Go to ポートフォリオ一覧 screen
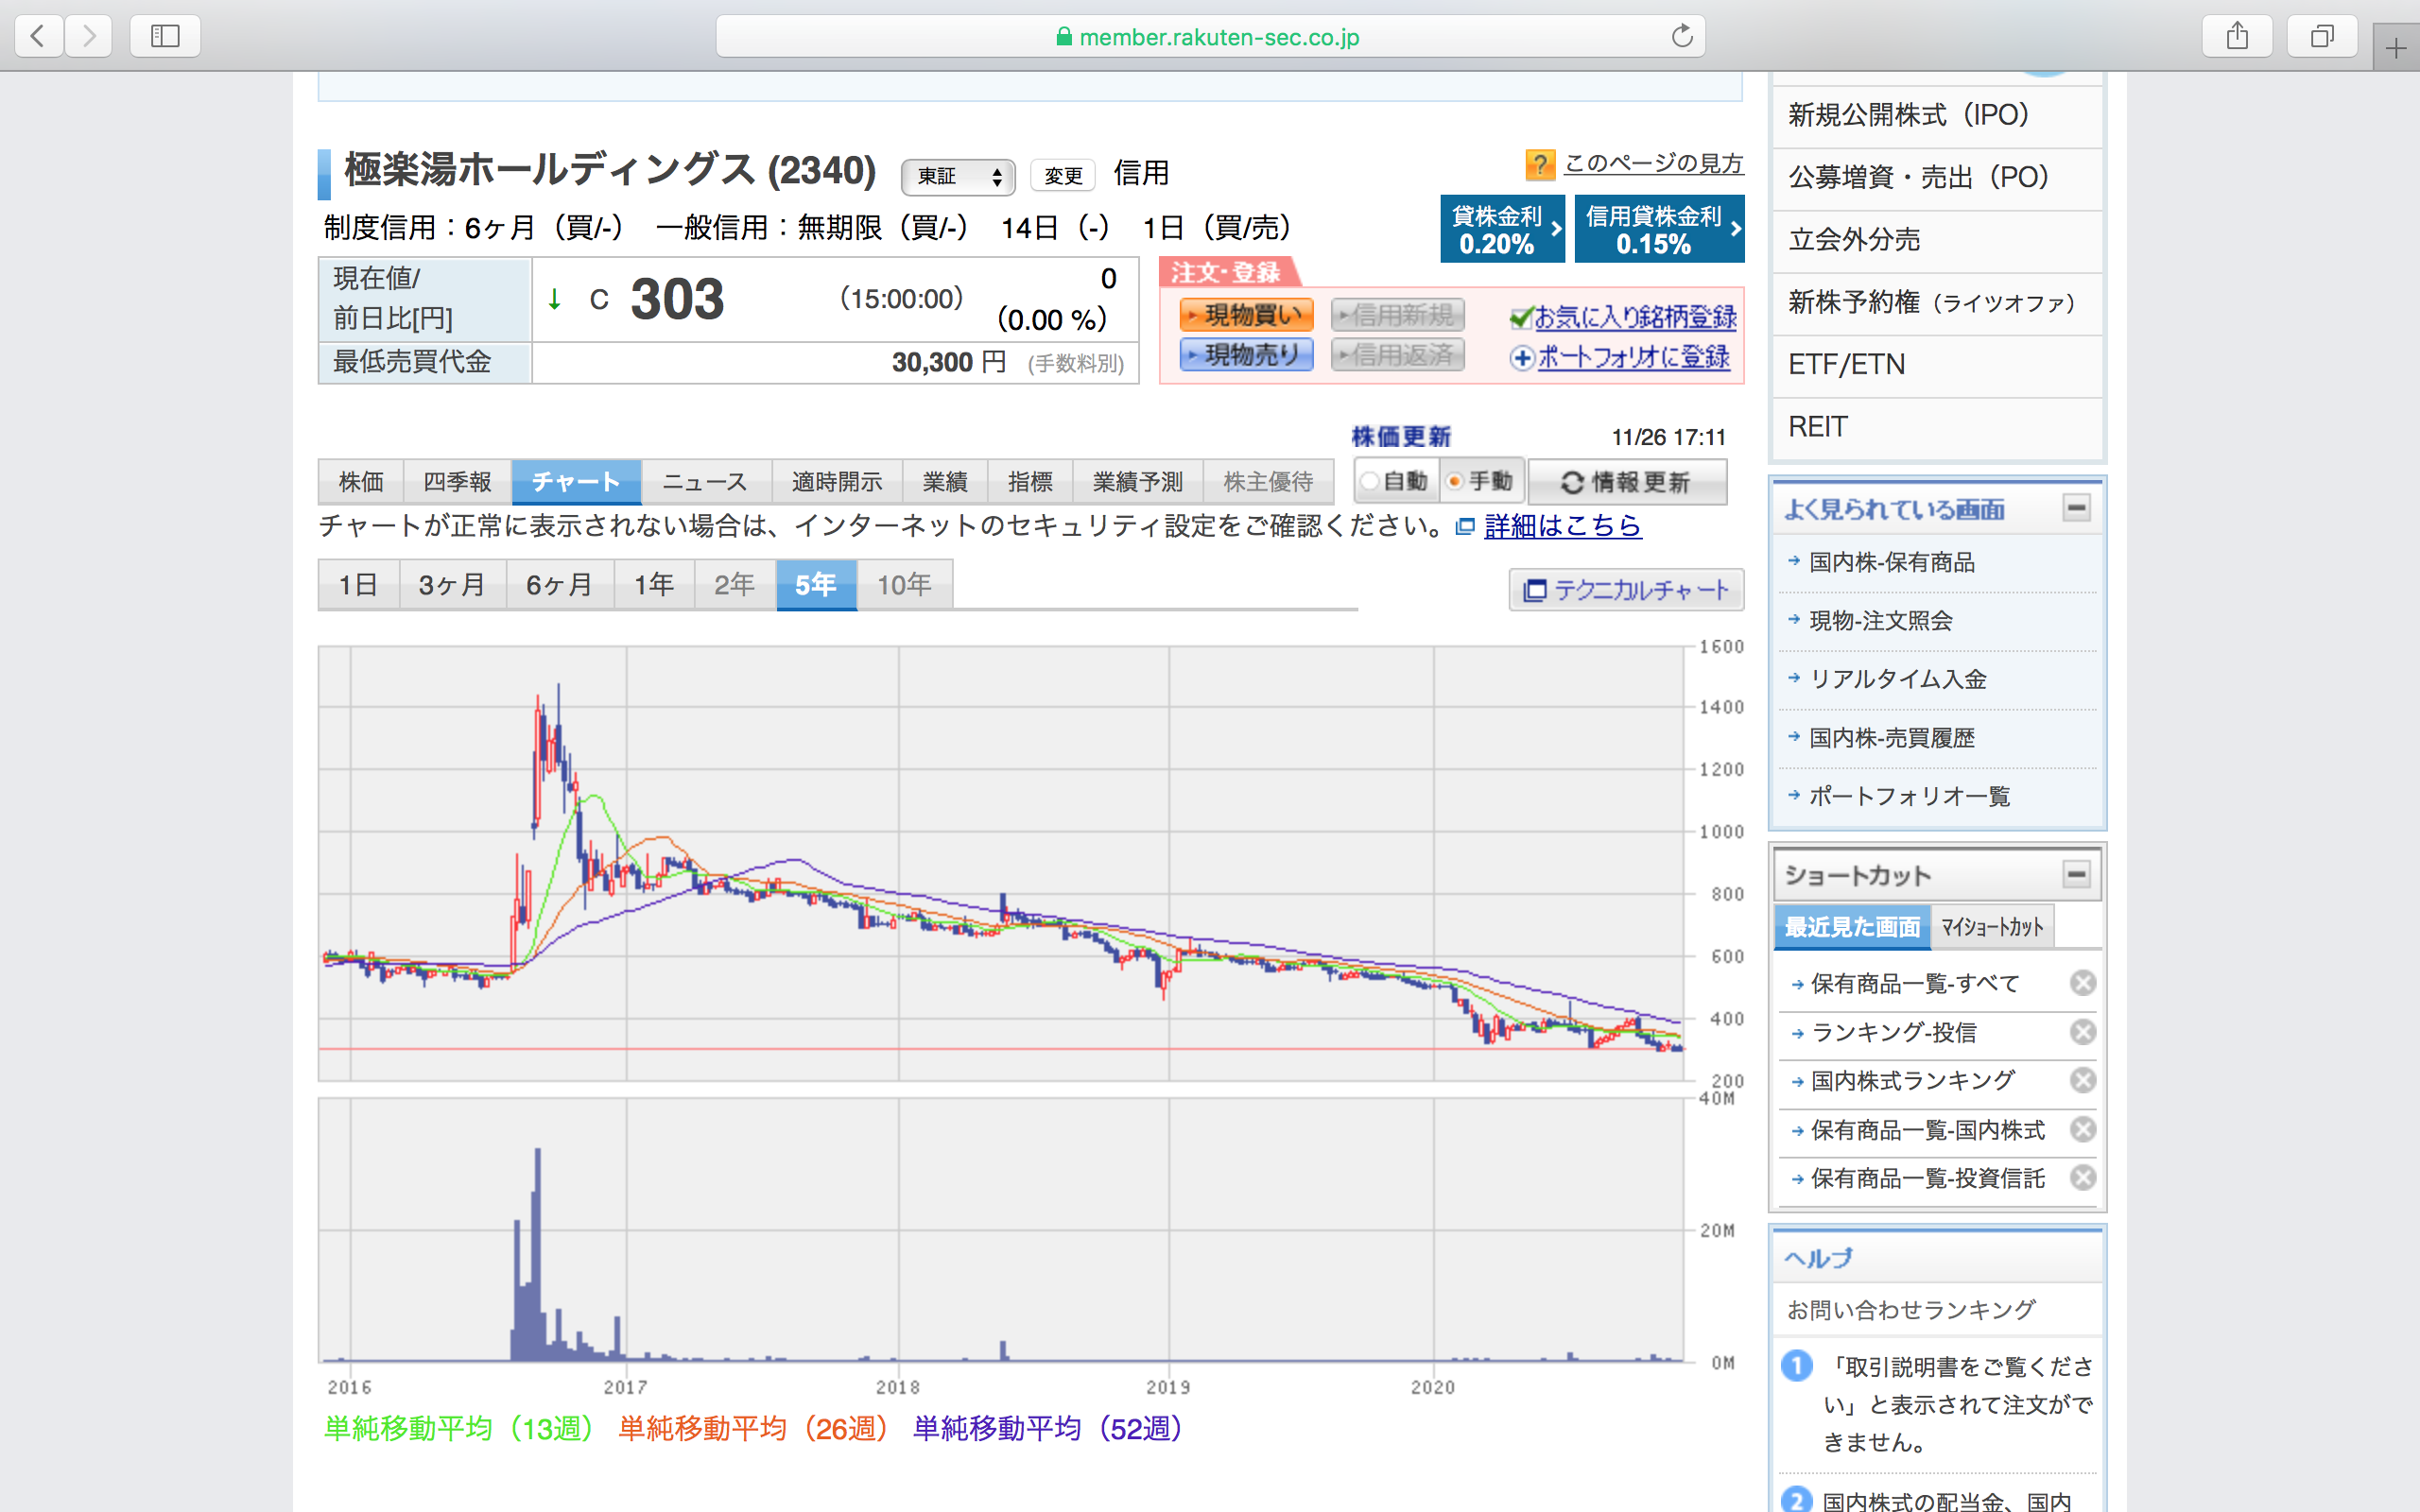 (x=1909, y=797)
